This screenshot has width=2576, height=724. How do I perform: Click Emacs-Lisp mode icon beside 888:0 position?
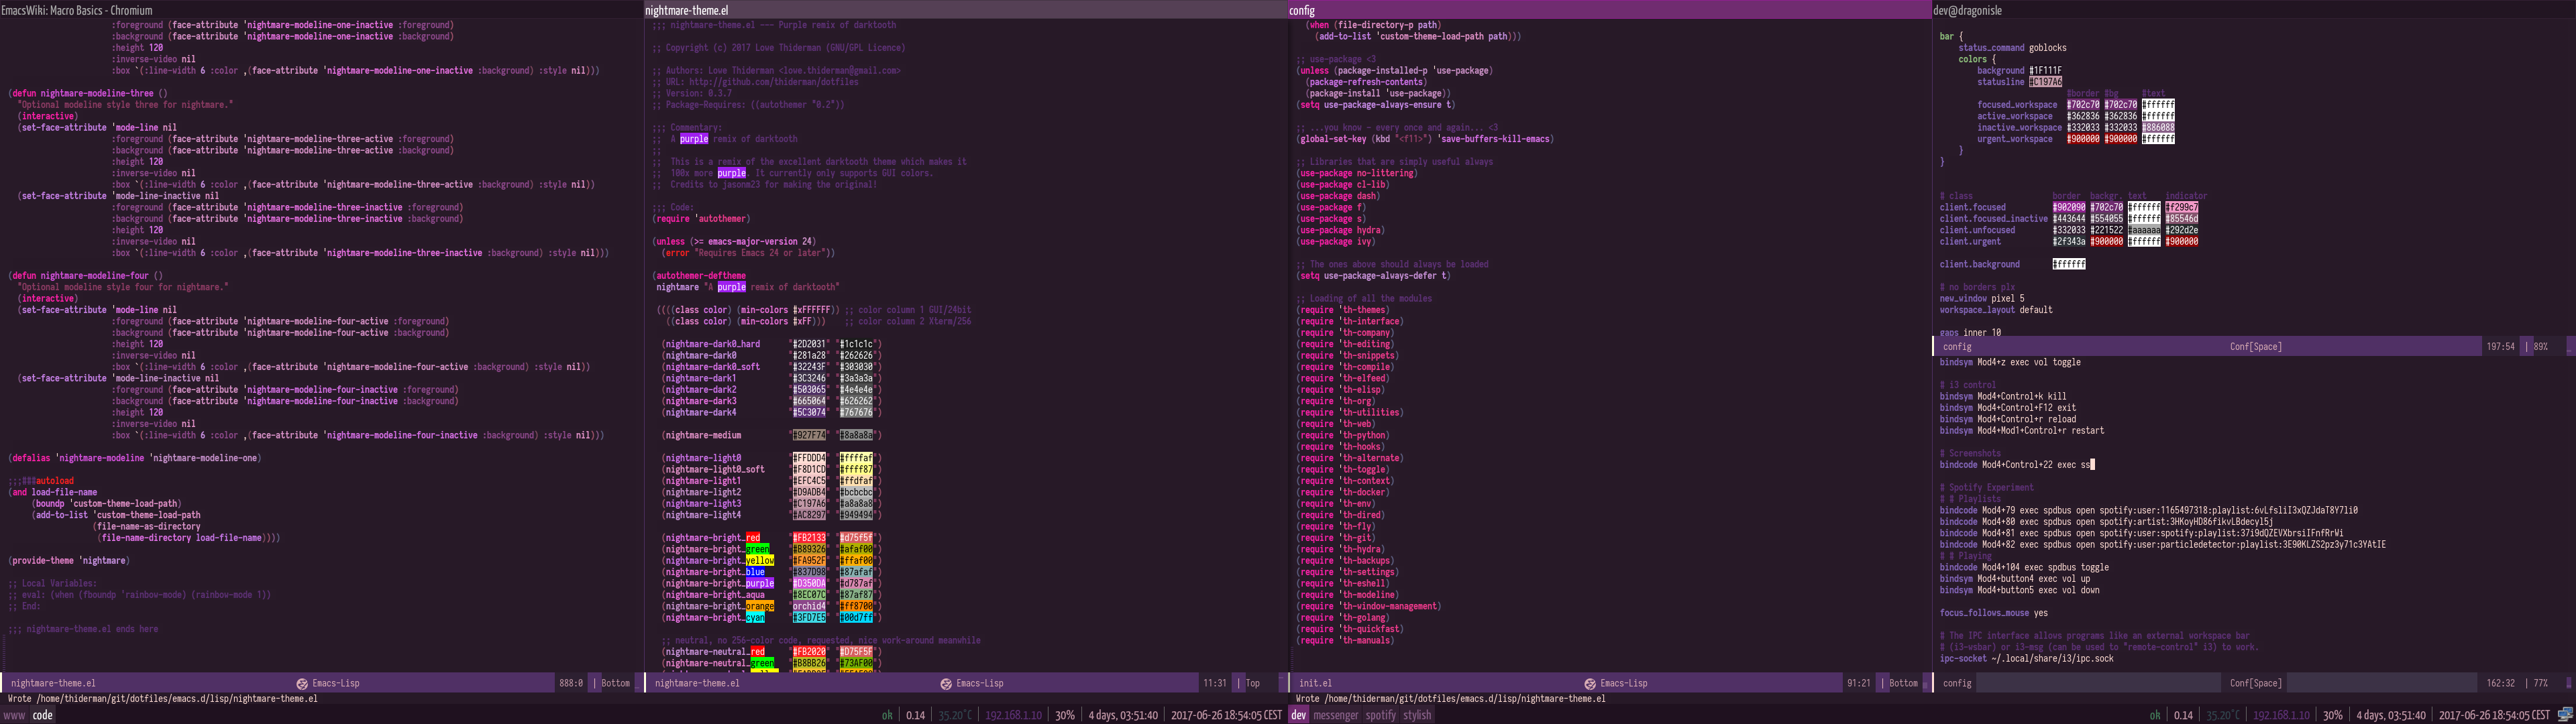[302, 683]
